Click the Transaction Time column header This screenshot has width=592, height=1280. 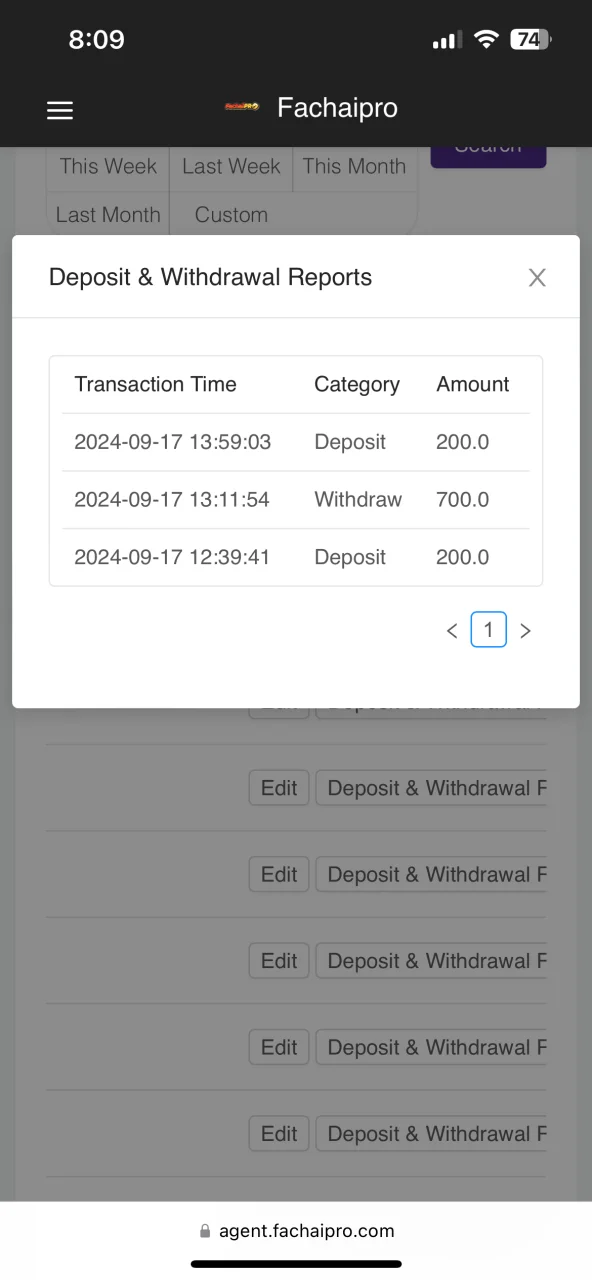tap(155, 384)
